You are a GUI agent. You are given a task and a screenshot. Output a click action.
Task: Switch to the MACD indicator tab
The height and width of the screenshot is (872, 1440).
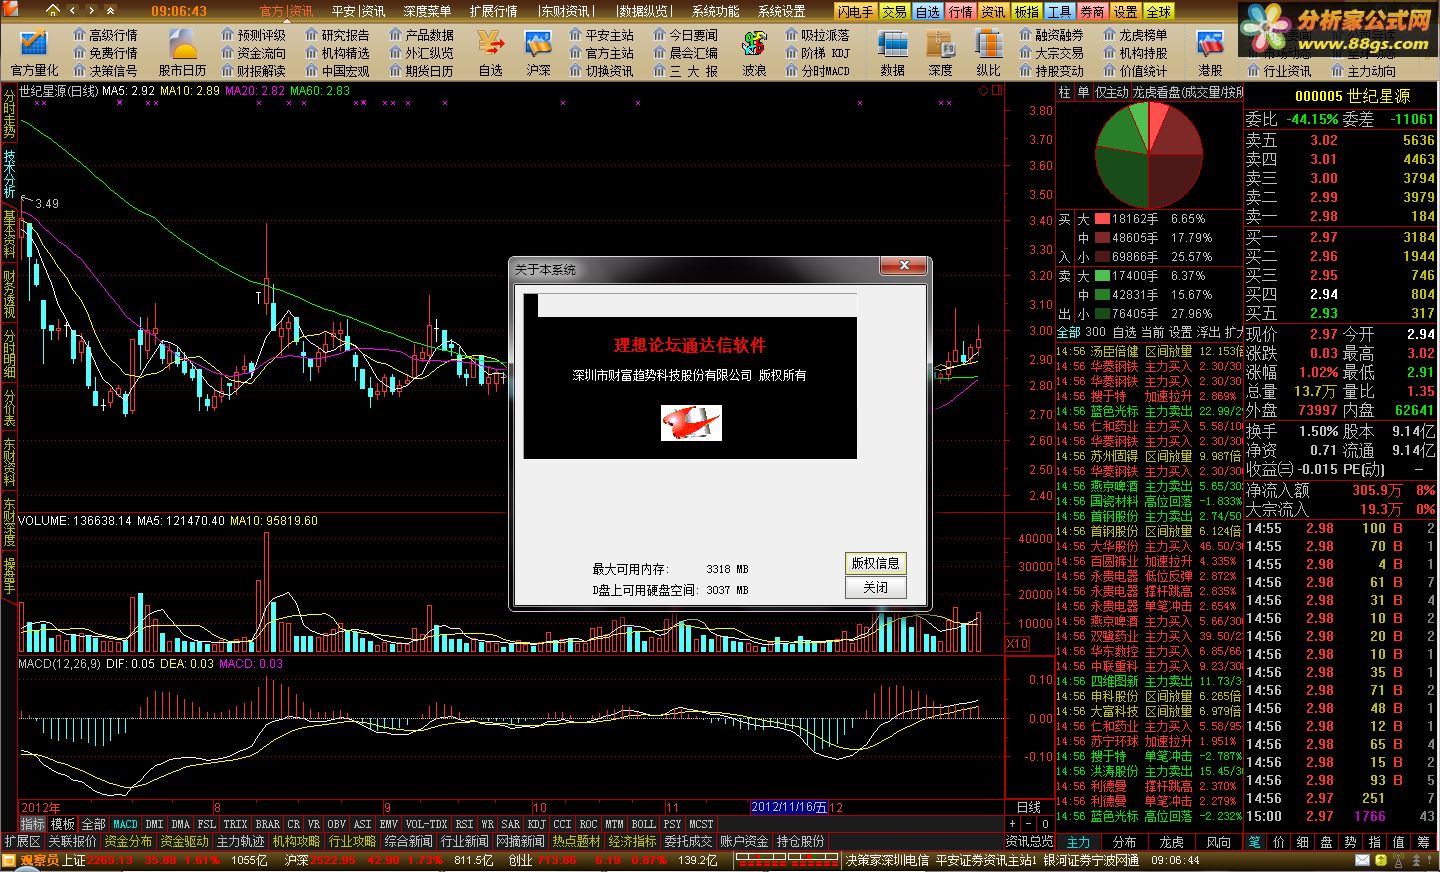coord(125,824)
